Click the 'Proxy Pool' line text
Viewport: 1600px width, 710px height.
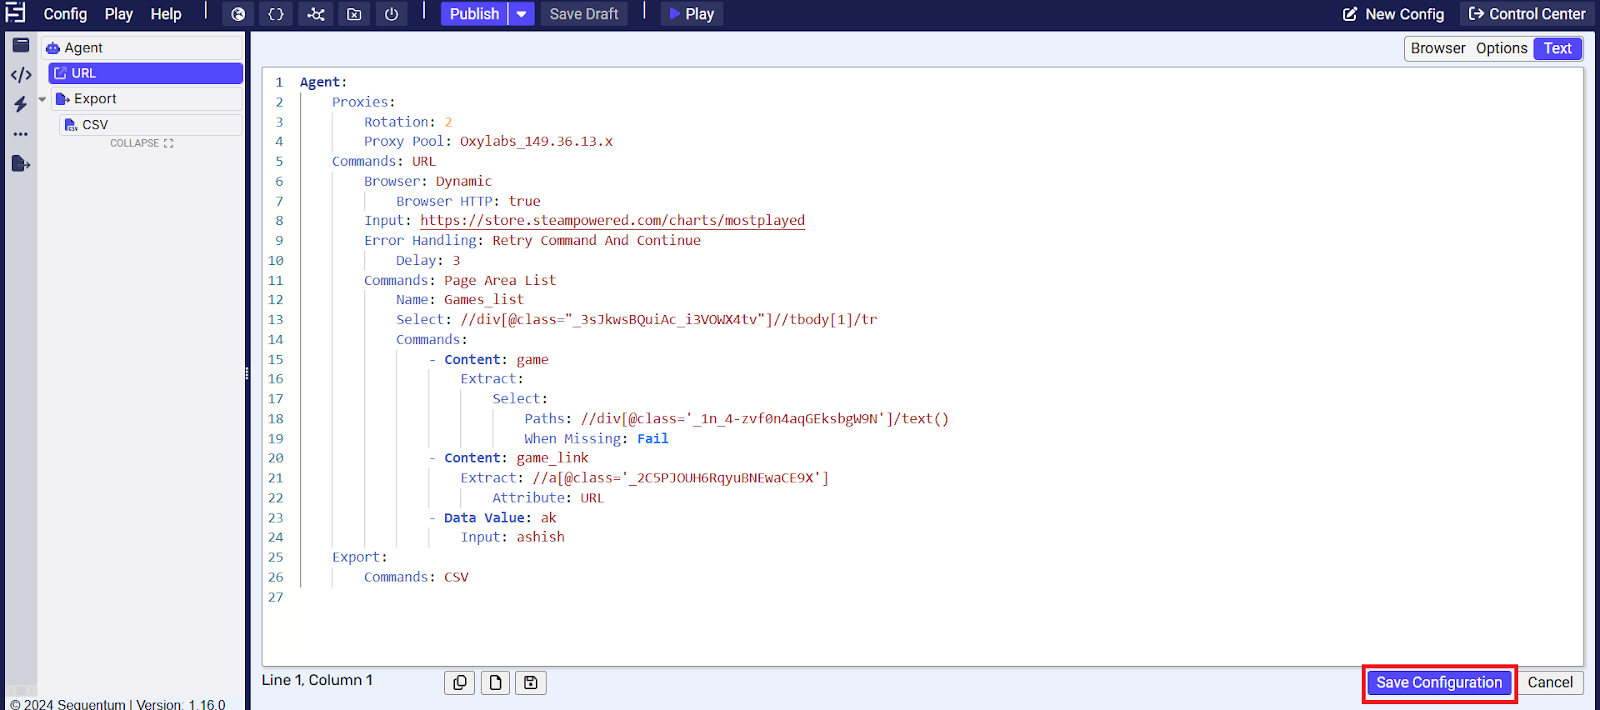point(488,142)
